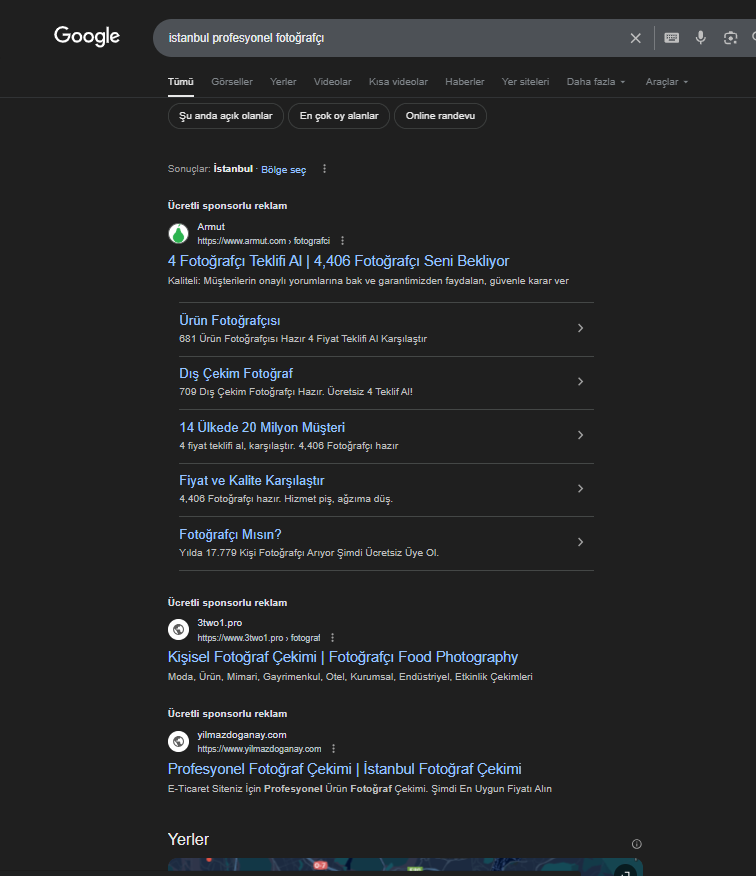Switch to the Görseller tab

click(232, 82)
